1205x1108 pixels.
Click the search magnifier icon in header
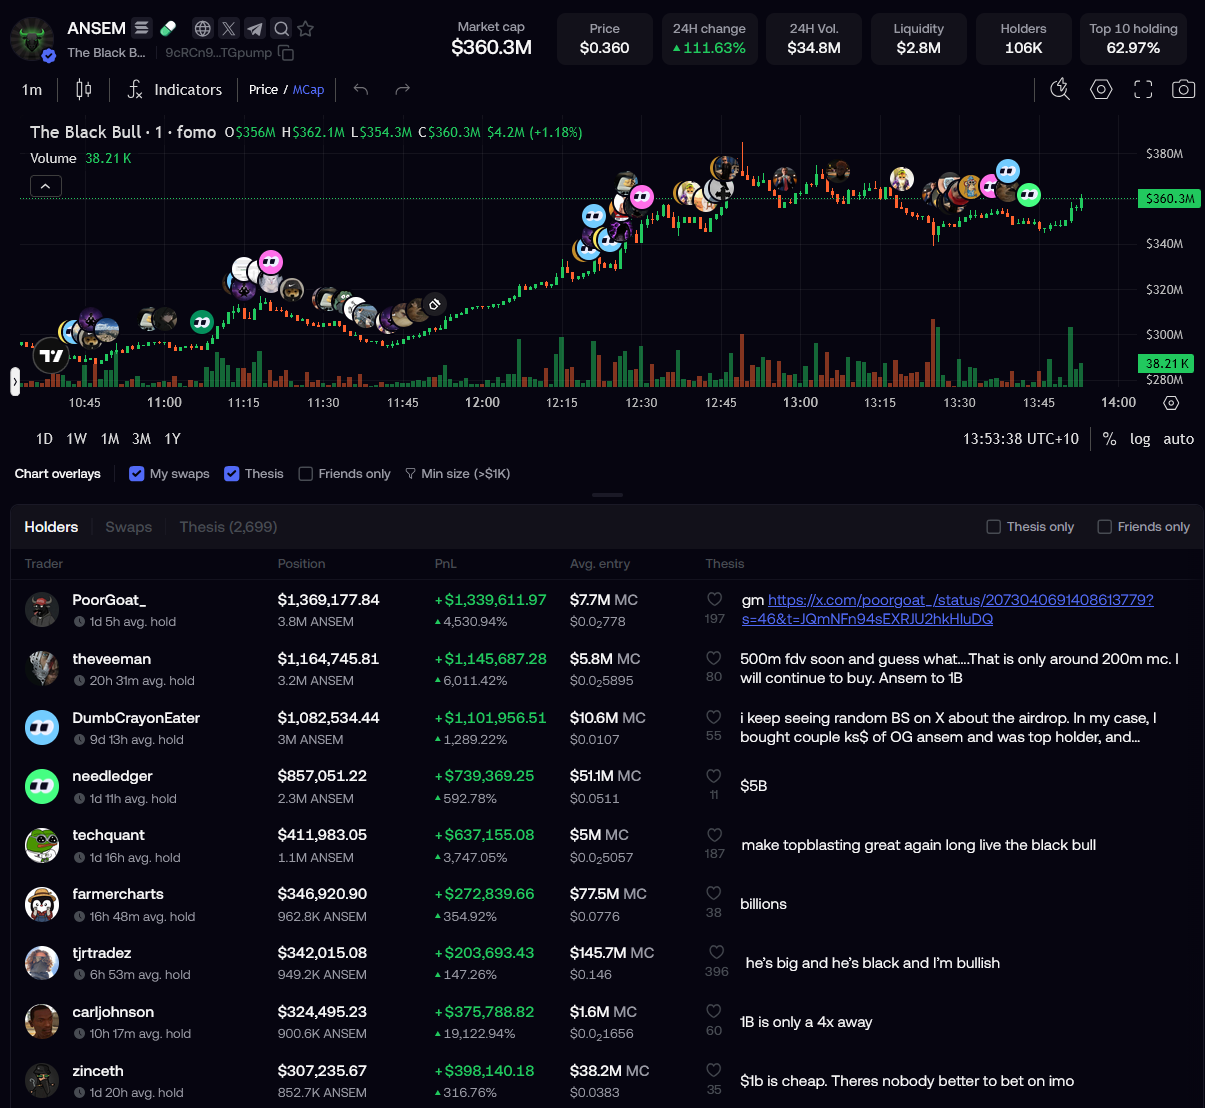(x=281, y=29)
